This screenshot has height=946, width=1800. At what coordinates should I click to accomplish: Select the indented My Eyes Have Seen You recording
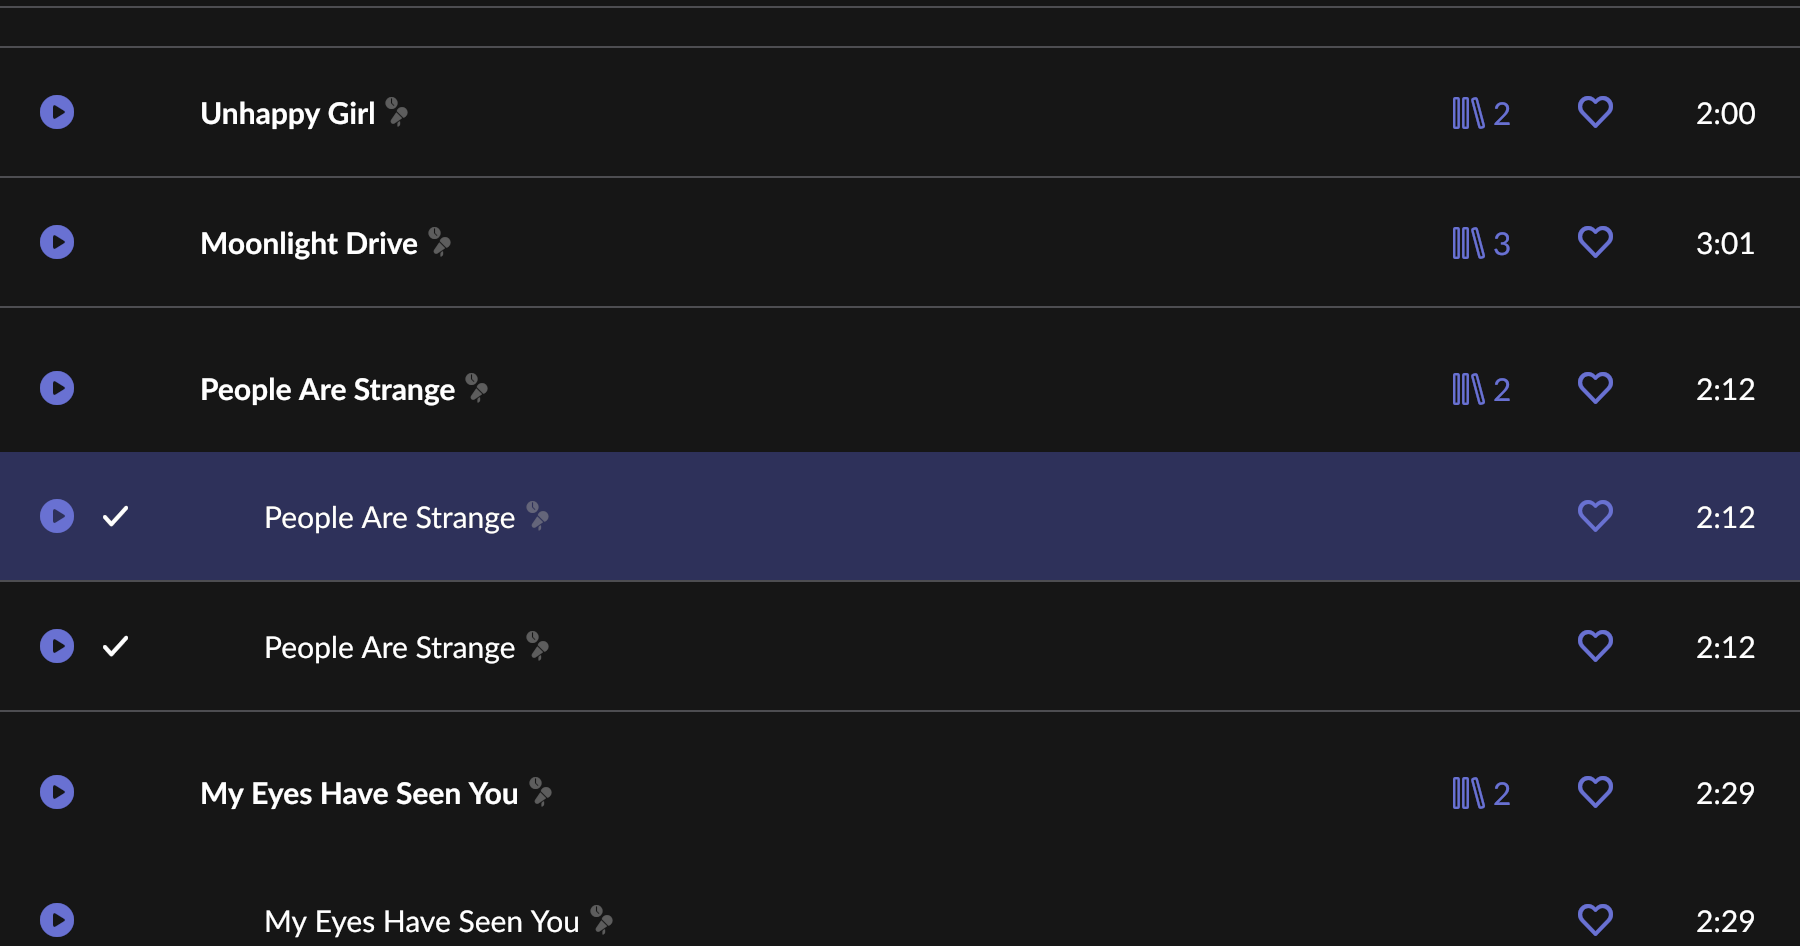point(421,921)
